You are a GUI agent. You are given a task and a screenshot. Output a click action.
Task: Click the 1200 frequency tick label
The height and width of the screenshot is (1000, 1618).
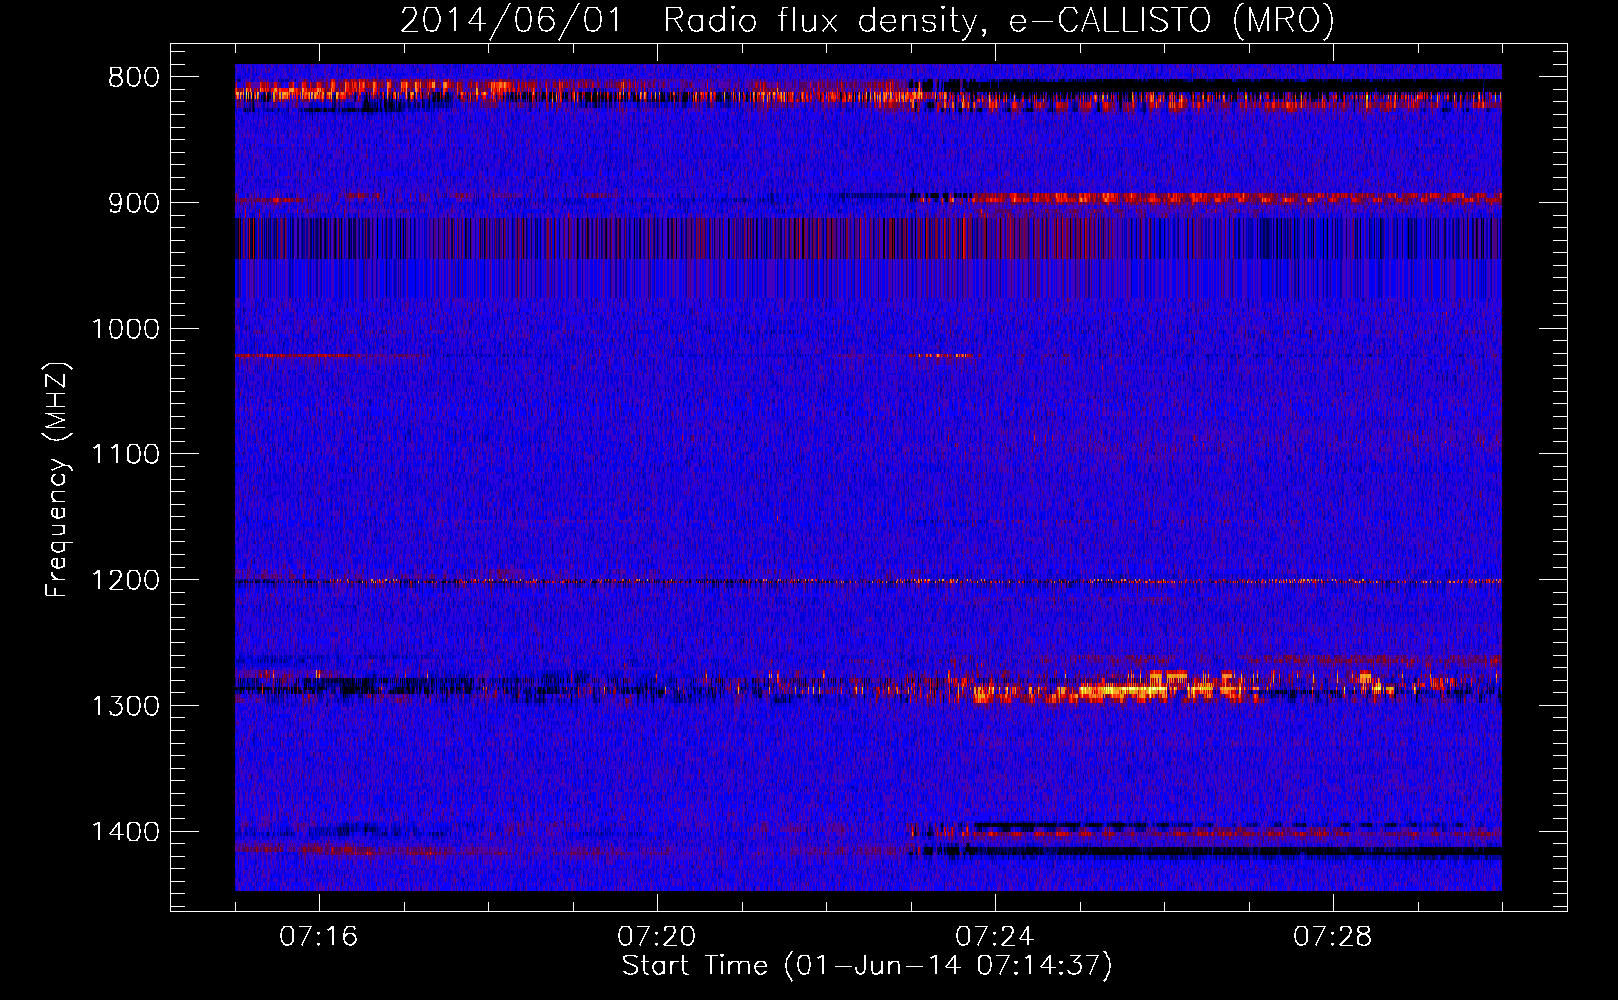[125, 581]
